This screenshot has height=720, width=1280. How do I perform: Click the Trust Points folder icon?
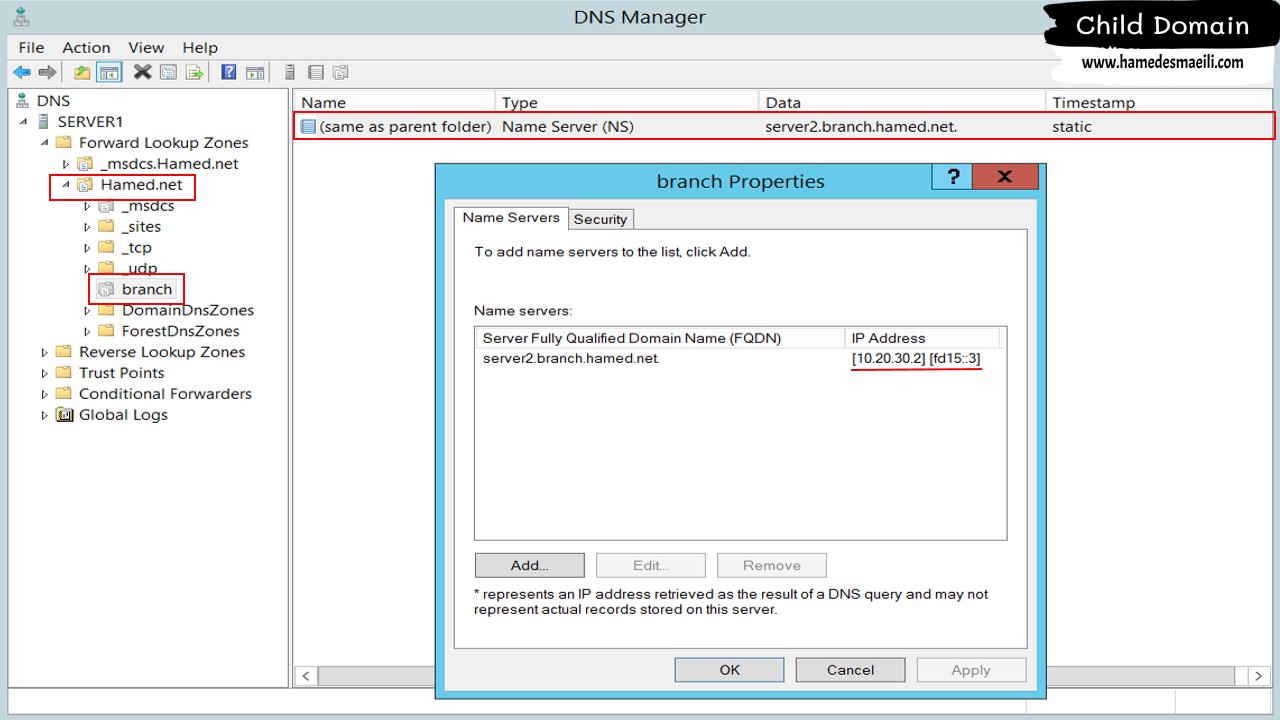coord(65,373)
